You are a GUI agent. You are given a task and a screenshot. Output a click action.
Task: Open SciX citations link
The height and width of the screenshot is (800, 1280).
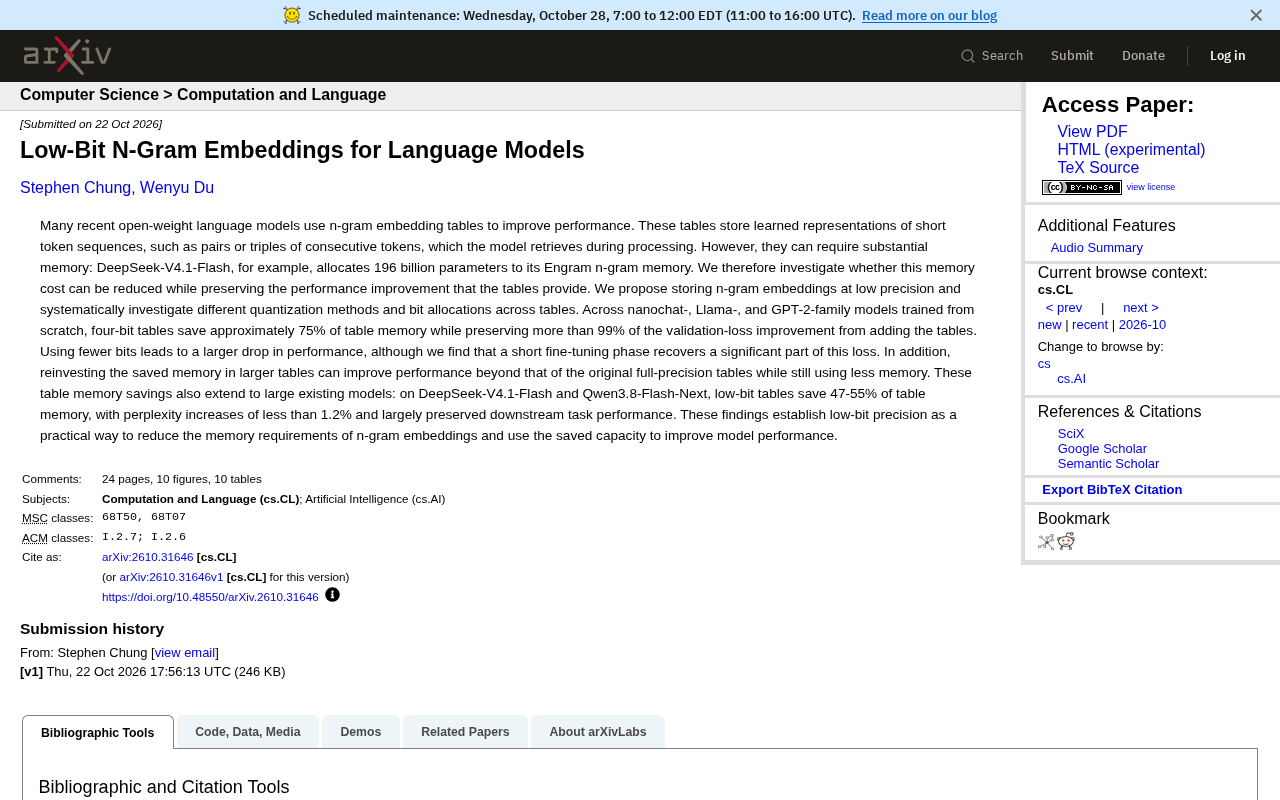tap(1071, 434)
